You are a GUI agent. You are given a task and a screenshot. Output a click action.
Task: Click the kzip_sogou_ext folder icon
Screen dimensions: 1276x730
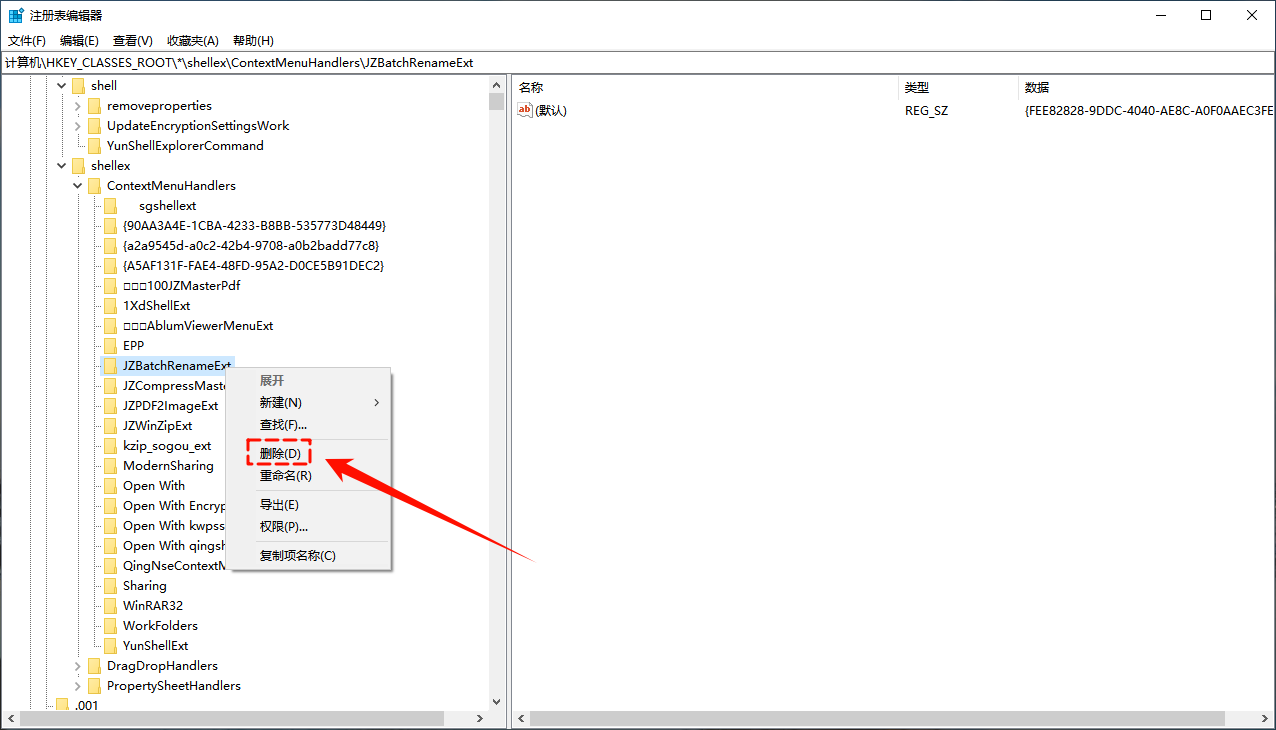[x=110, y=445]
